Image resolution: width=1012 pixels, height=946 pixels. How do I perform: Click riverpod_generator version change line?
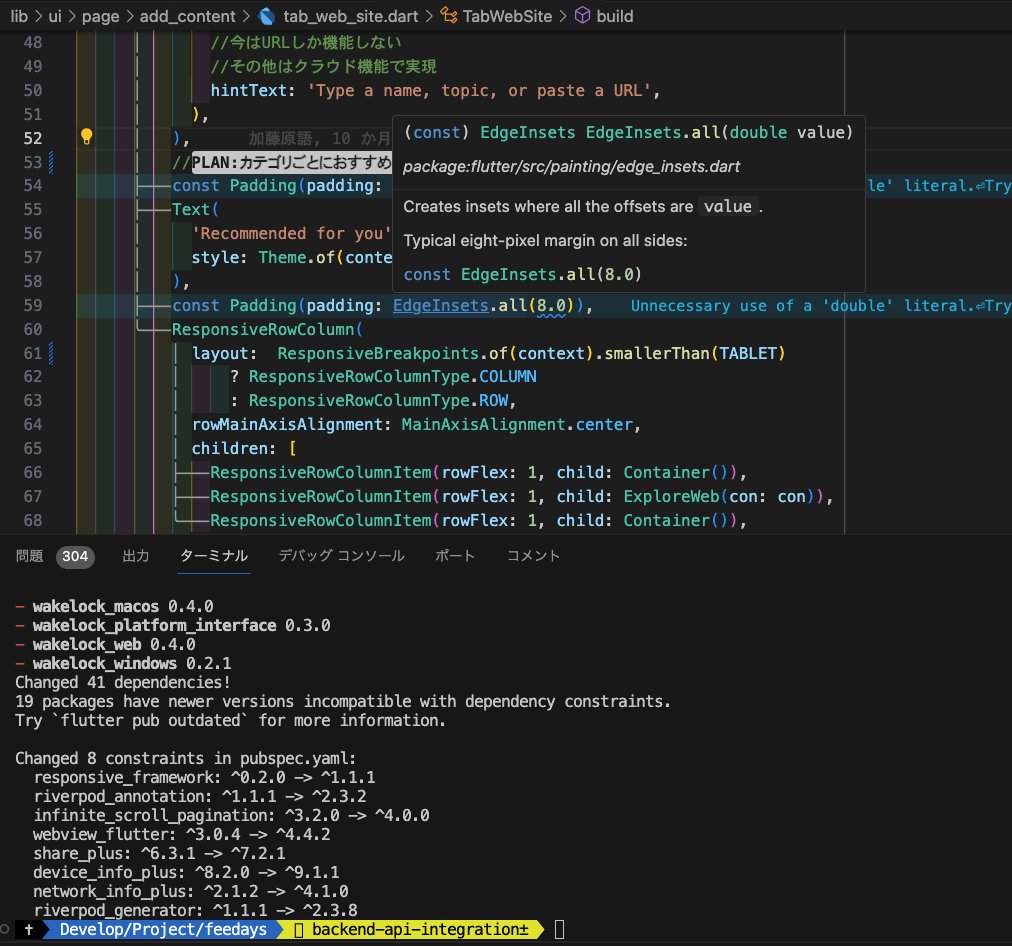196,911
